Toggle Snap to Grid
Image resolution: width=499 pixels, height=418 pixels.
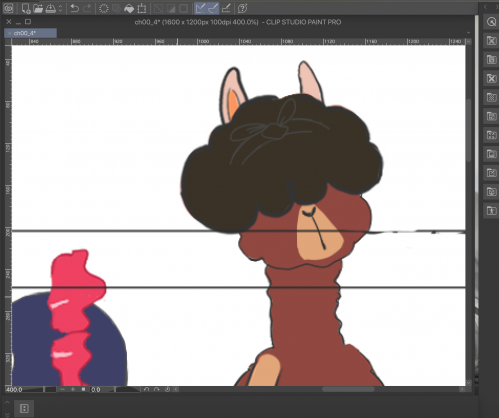[226, 8]
